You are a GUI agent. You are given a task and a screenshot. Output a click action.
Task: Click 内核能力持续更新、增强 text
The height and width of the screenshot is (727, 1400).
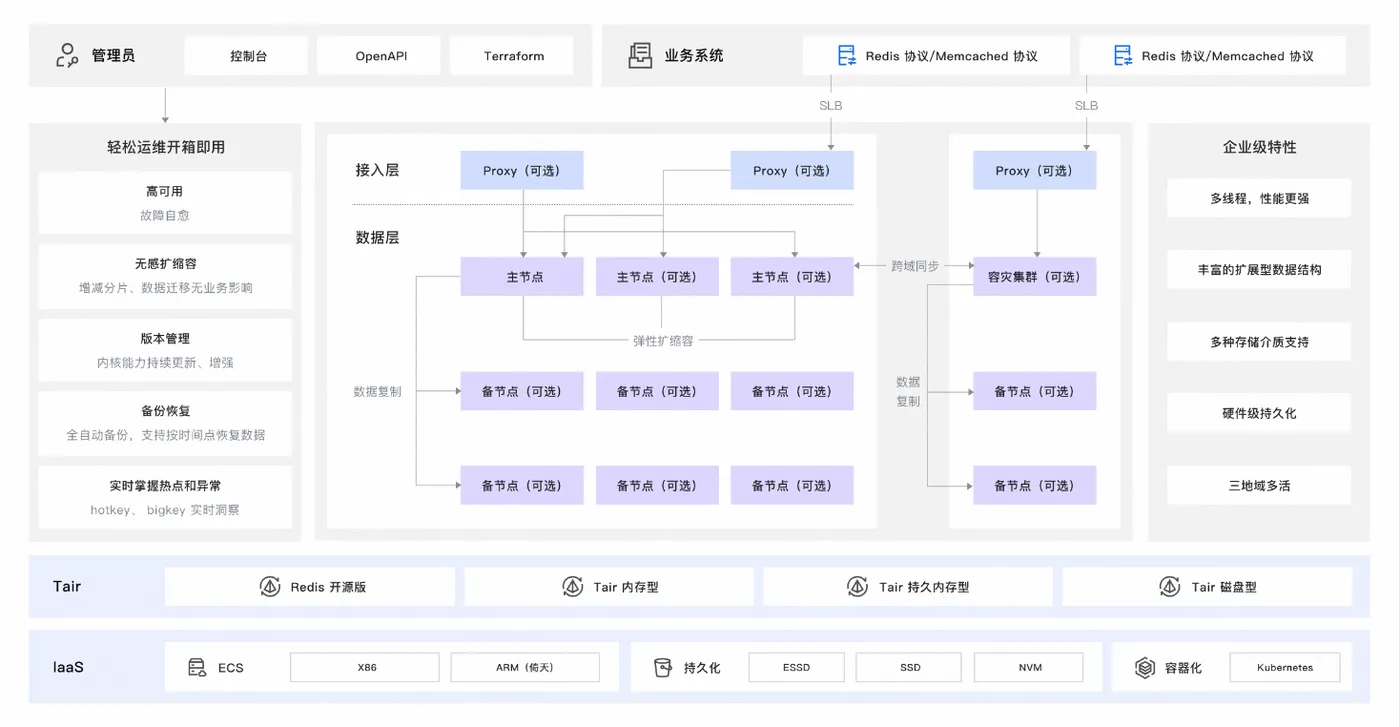[165, 363]
